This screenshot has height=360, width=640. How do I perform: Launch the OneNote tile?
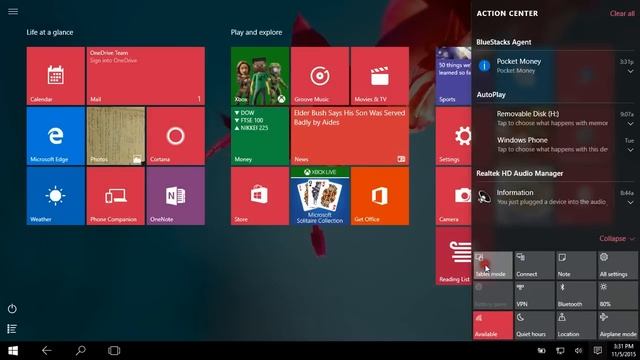(x=176, y=196)
